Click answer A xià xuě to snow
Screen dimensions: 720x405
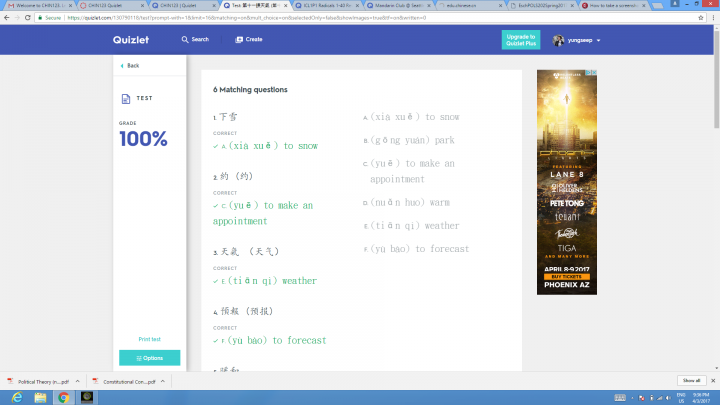click(x=266, y=146)
